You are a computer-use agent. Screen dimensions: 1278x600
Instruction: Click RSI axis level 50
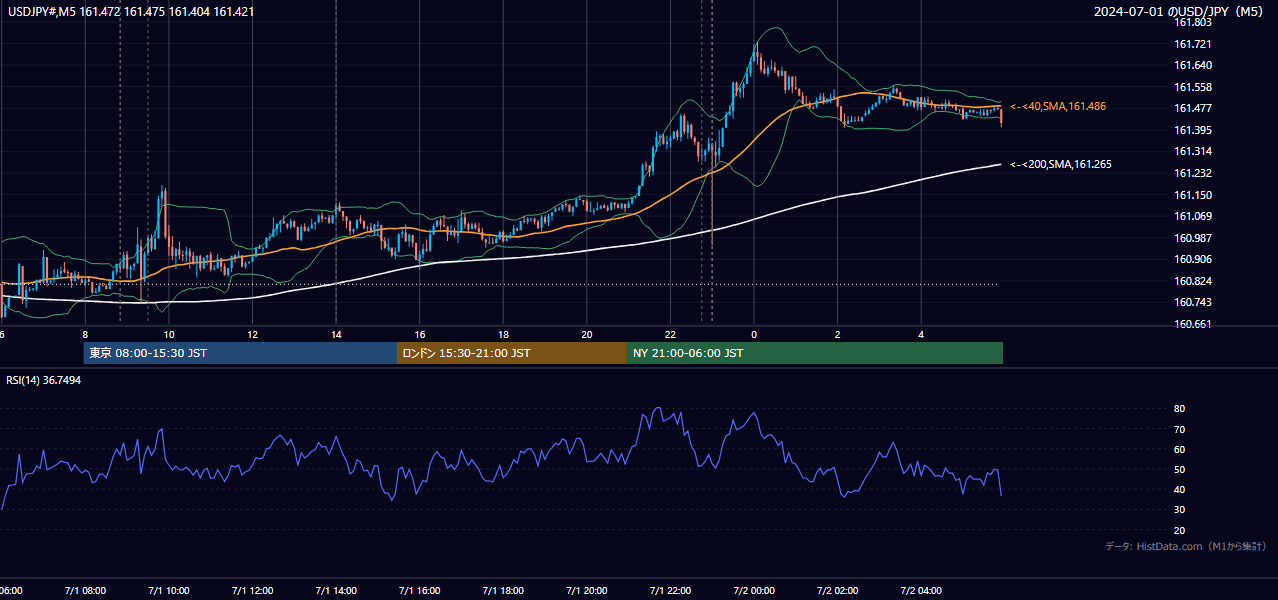1179,469
